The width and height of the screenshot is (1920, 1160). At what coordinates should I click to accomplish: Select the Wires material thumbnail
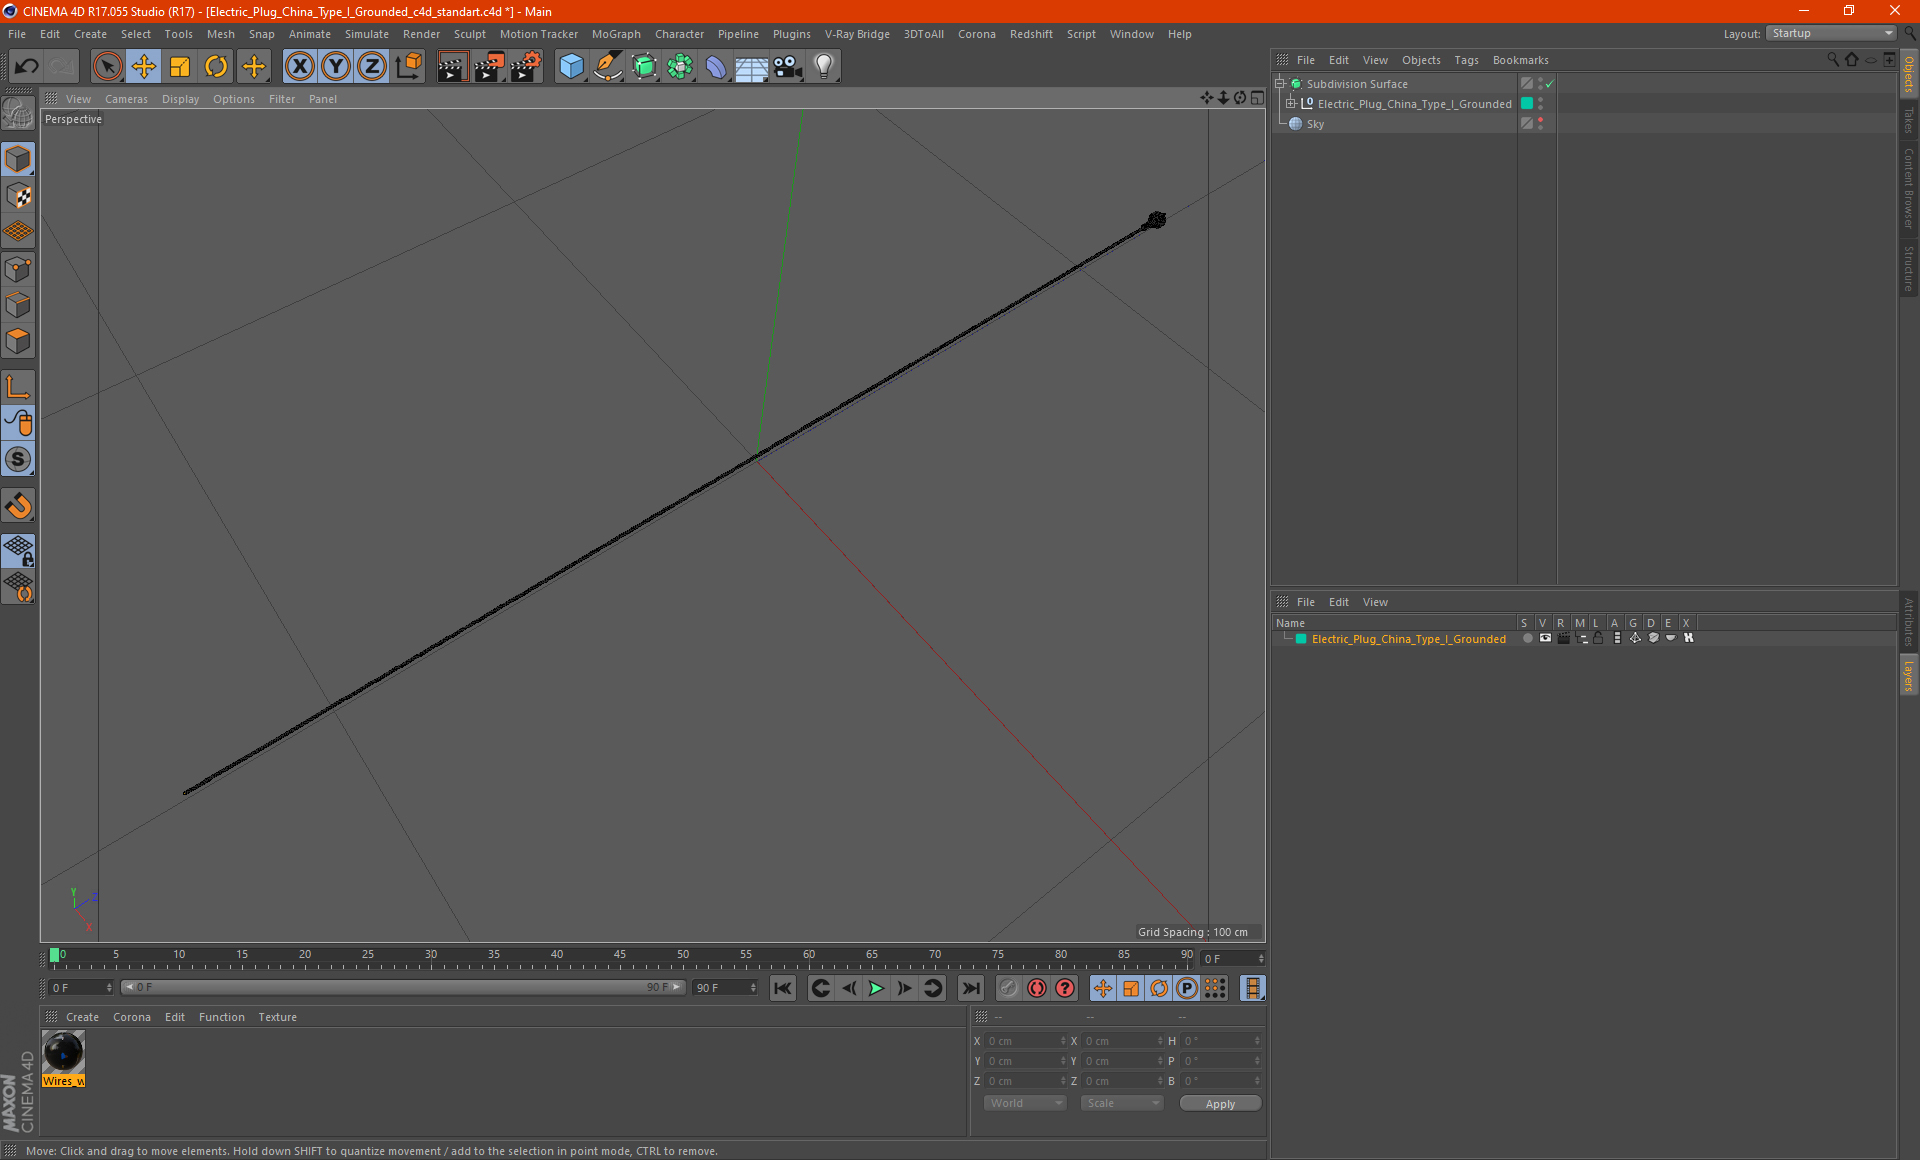(x=63, y=1053)
